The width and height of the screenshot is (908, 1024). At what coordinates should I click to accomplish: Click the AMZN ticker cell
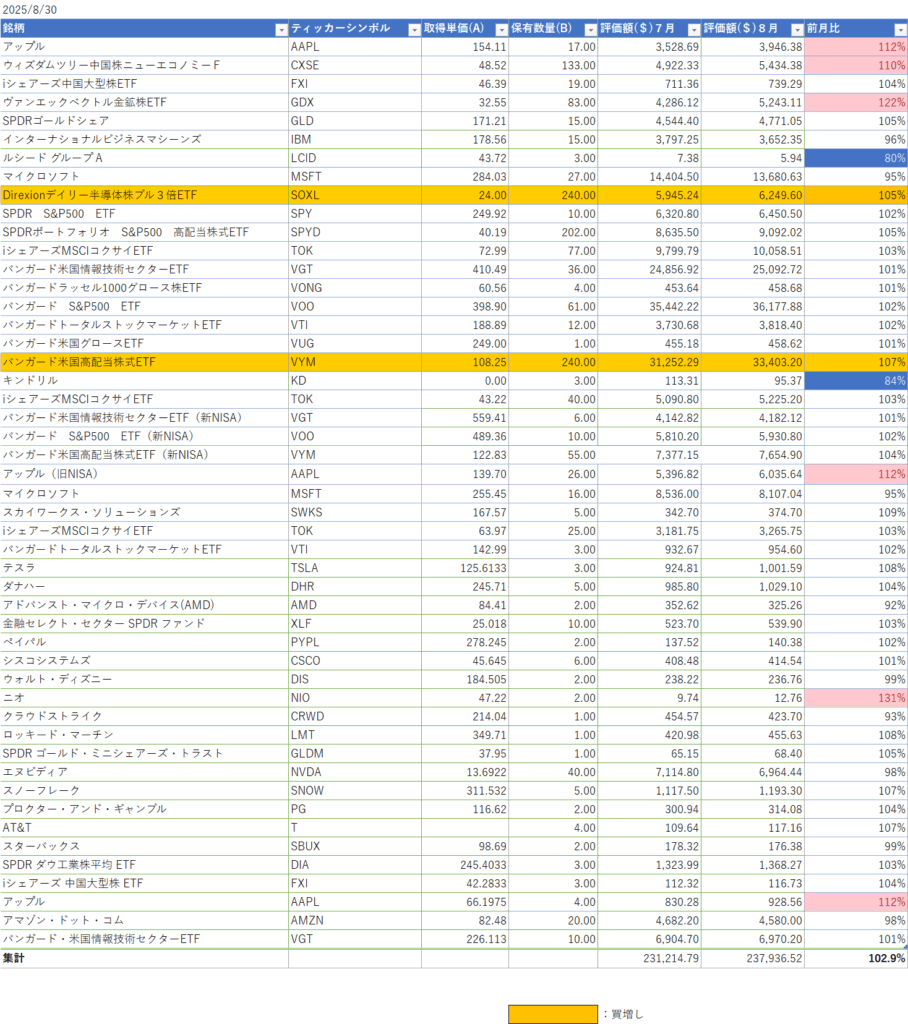point(355,920)
